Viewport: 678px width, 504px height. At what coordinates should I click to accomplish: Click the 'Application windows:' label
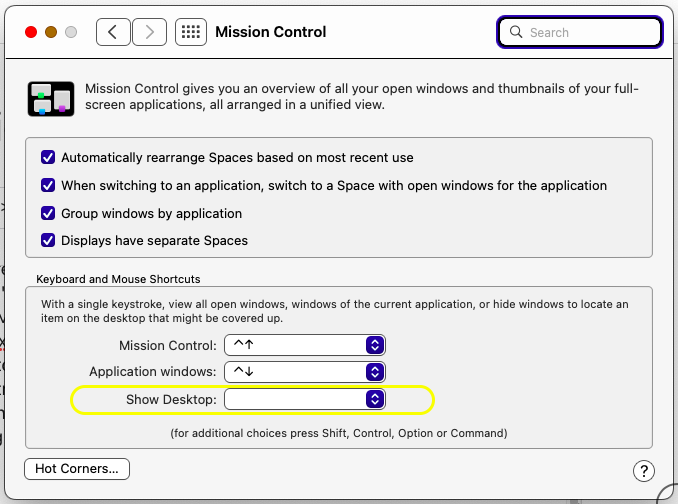point(153,372)
